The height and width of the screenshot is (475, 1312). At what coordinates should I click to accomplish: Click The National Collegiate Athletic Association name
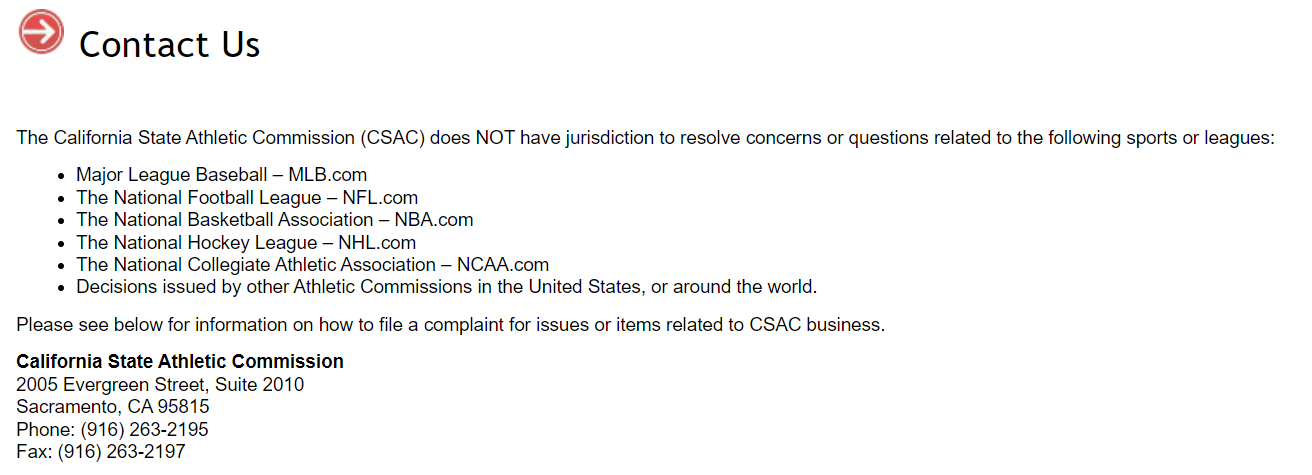coord(256,265)
